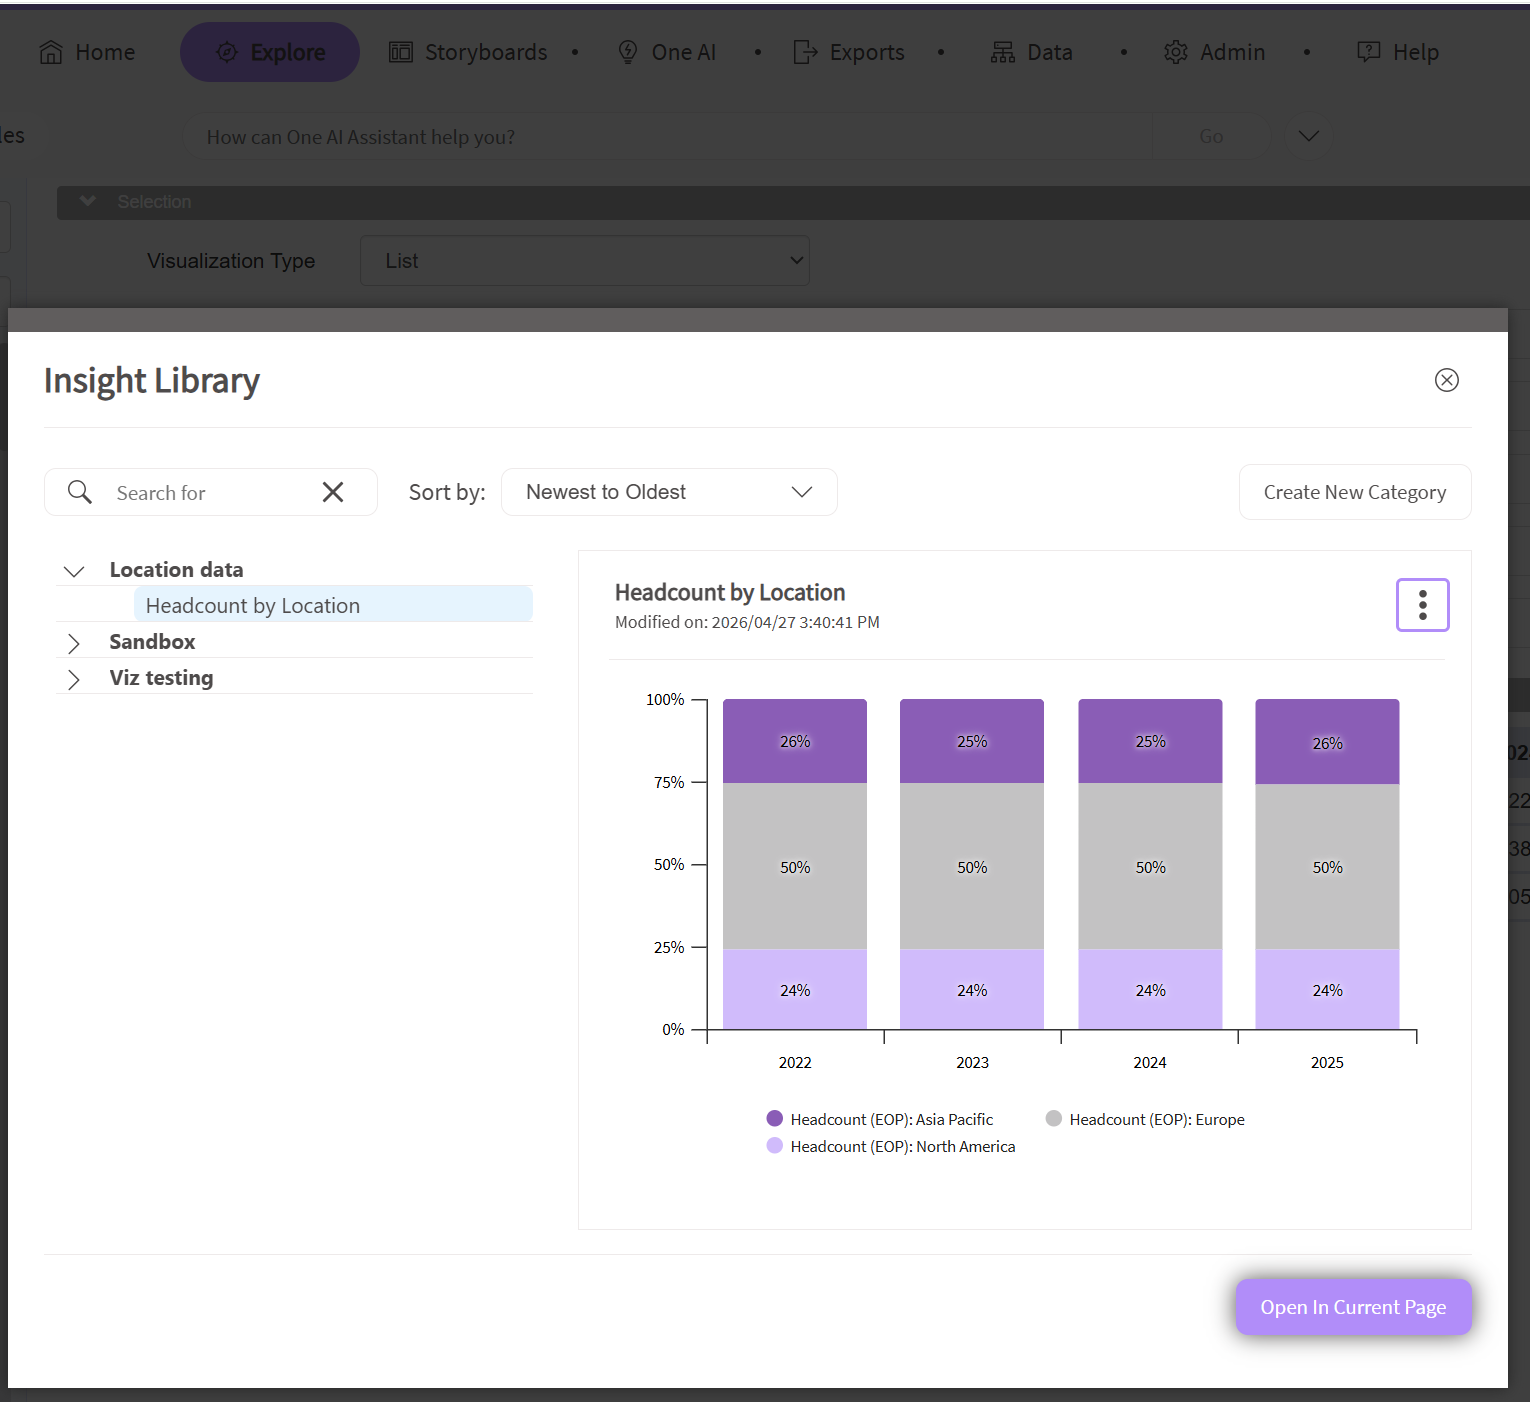Viewport: 1530px width, 1402px height.
Task: Close the Insight Library dialog
Action: point(1446,380)
